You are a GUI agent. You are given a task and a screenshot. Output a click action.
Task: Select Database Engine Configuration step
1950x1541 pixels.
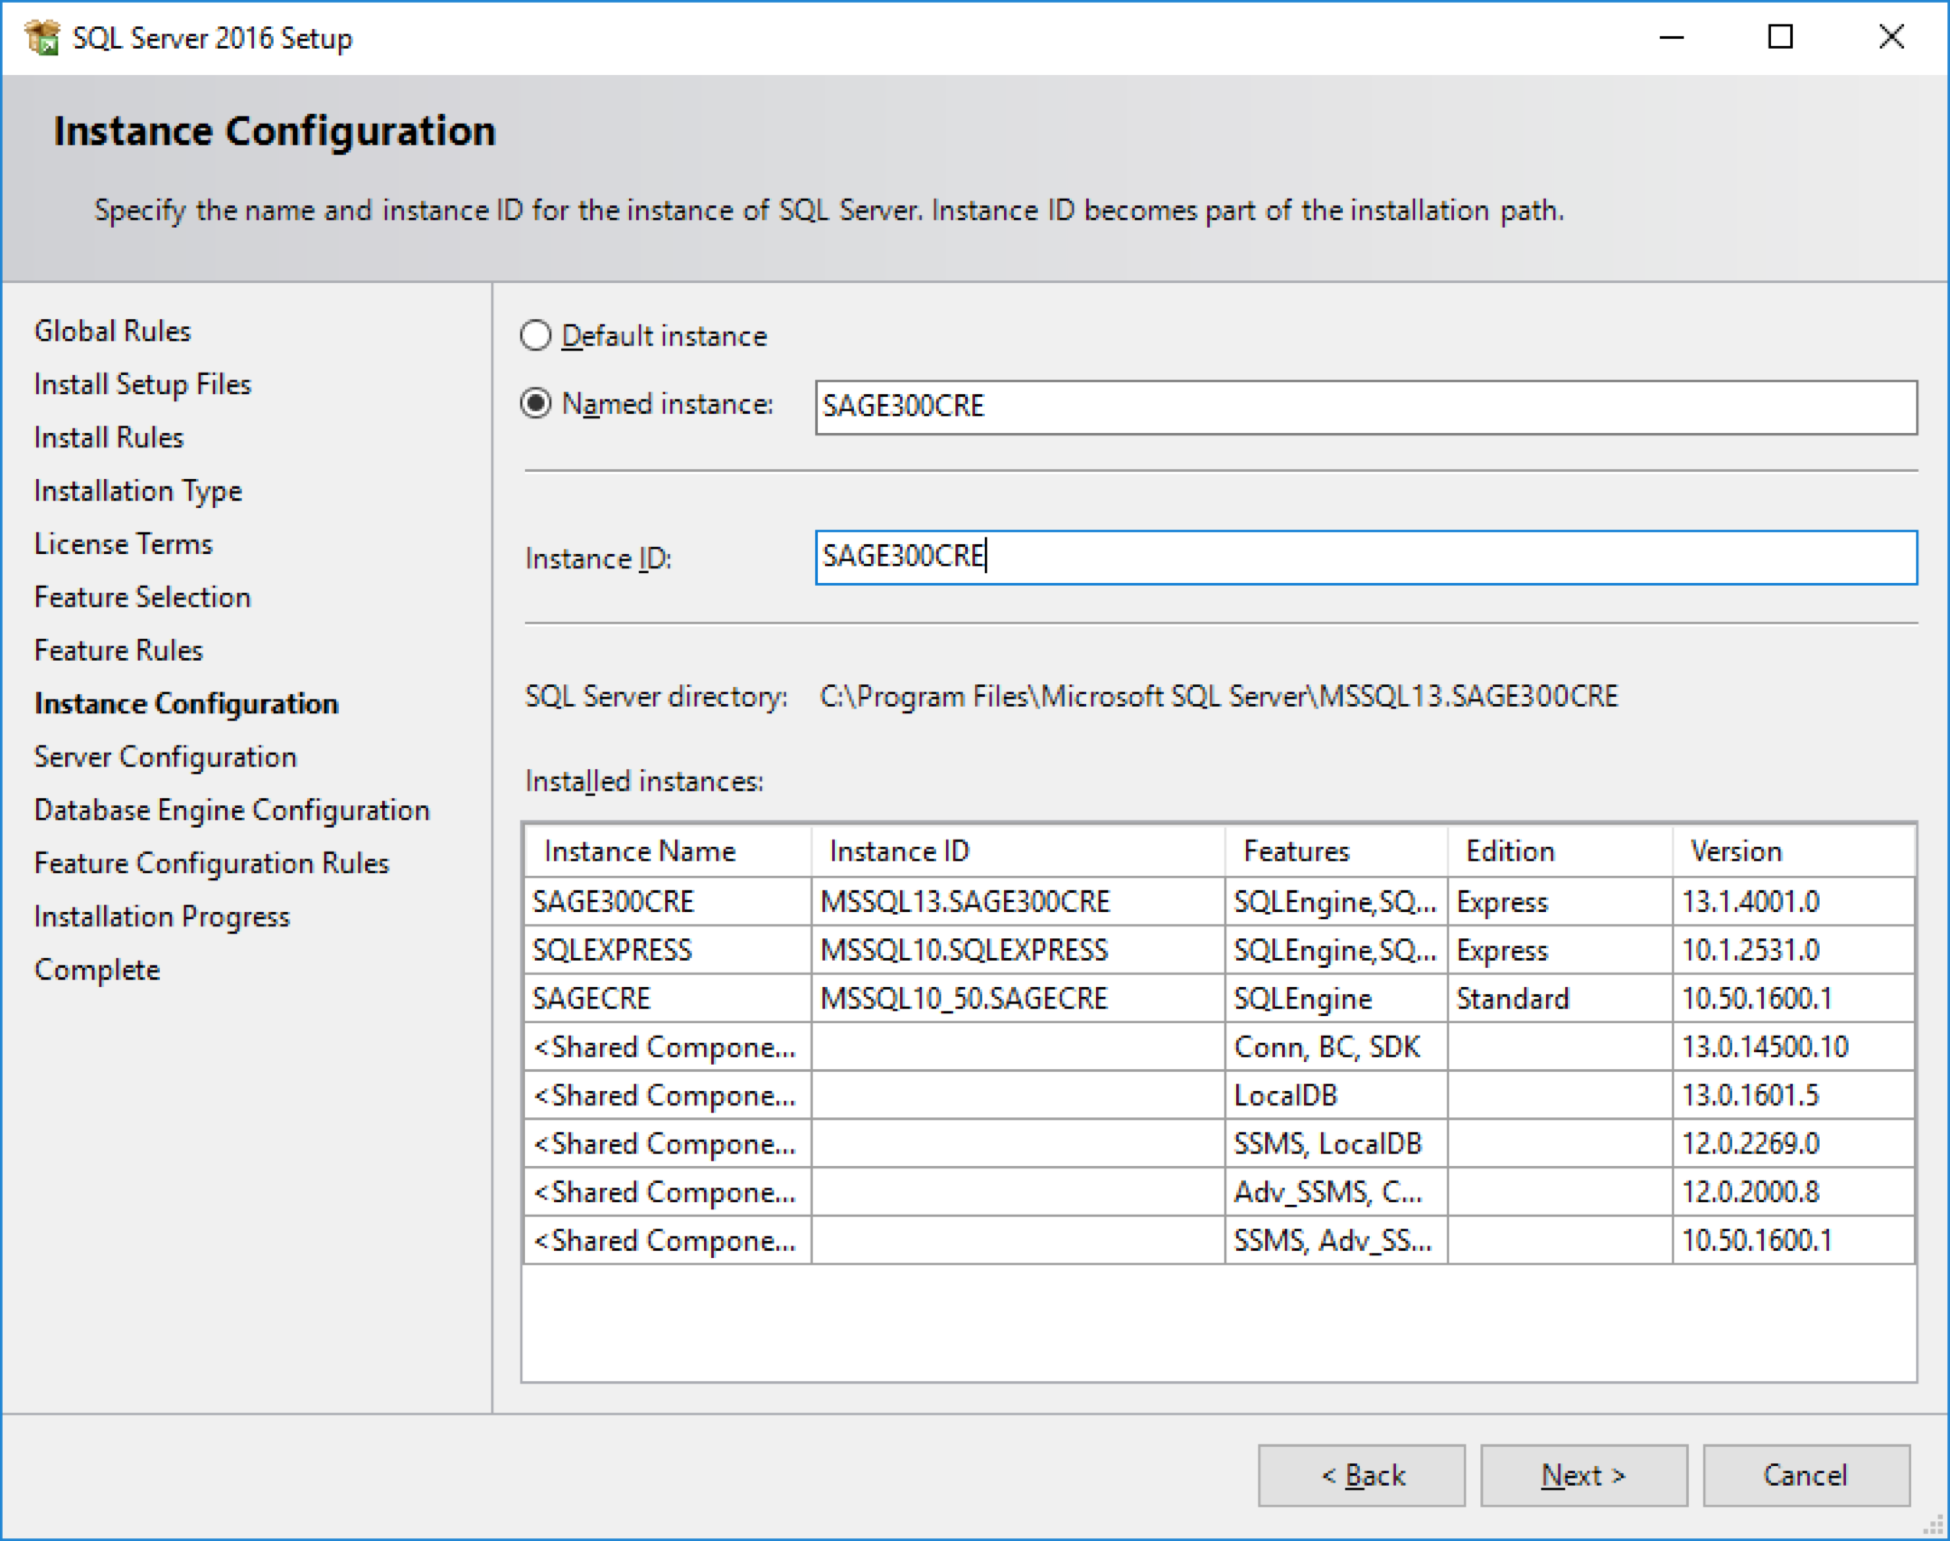[232, 810]
